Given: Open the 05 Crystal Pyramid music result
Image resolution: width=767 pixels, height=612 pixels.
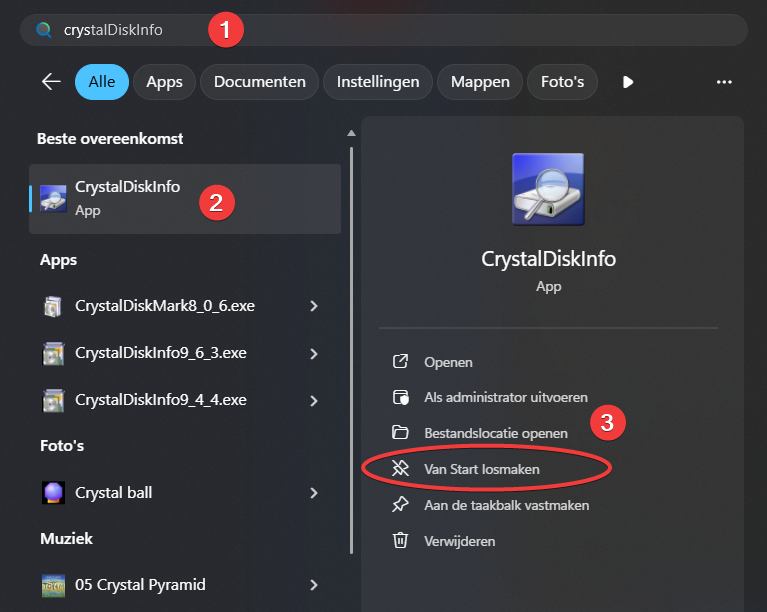Looking at the screenshot, I should (140, 584).
